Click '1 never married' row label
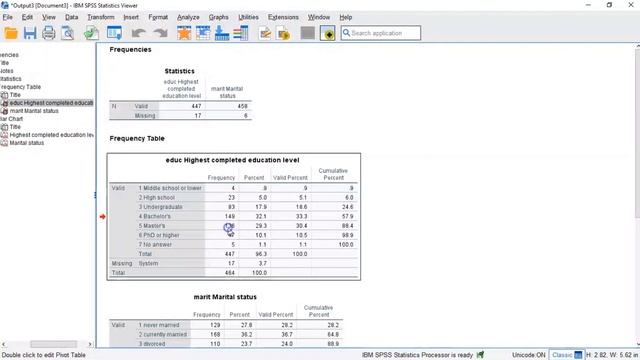The width and height of the screenshot is (640, 360). coord(158,325)
